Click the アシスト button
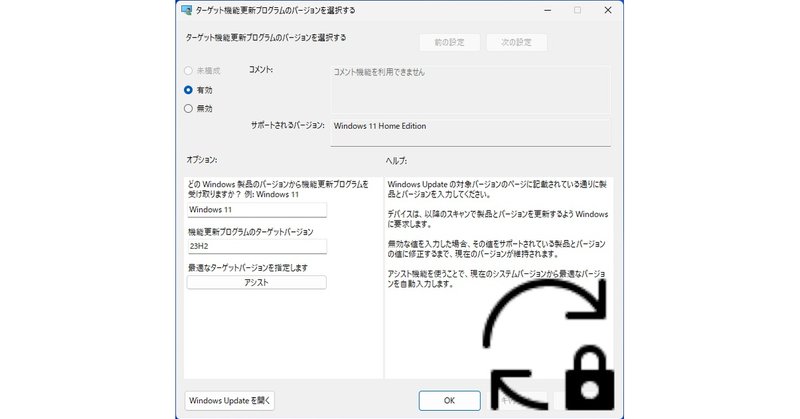800x419 pixels. point(256,282)
